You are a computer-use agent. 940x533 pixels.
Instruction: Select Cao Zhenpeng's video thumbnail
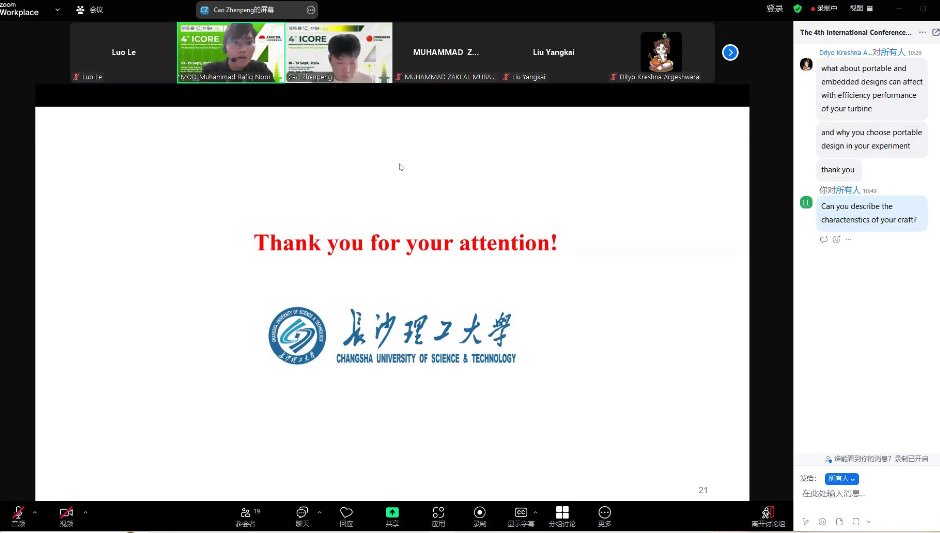pos(338,52)
